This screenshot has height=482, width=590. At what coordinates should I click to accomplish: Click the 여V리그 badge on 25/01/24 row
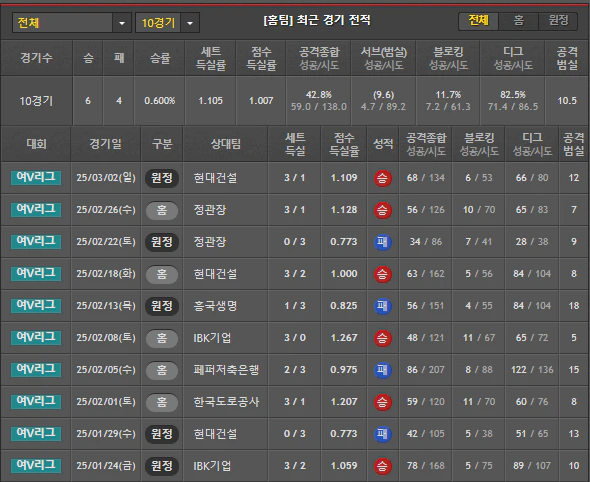(x=36, y=465)
